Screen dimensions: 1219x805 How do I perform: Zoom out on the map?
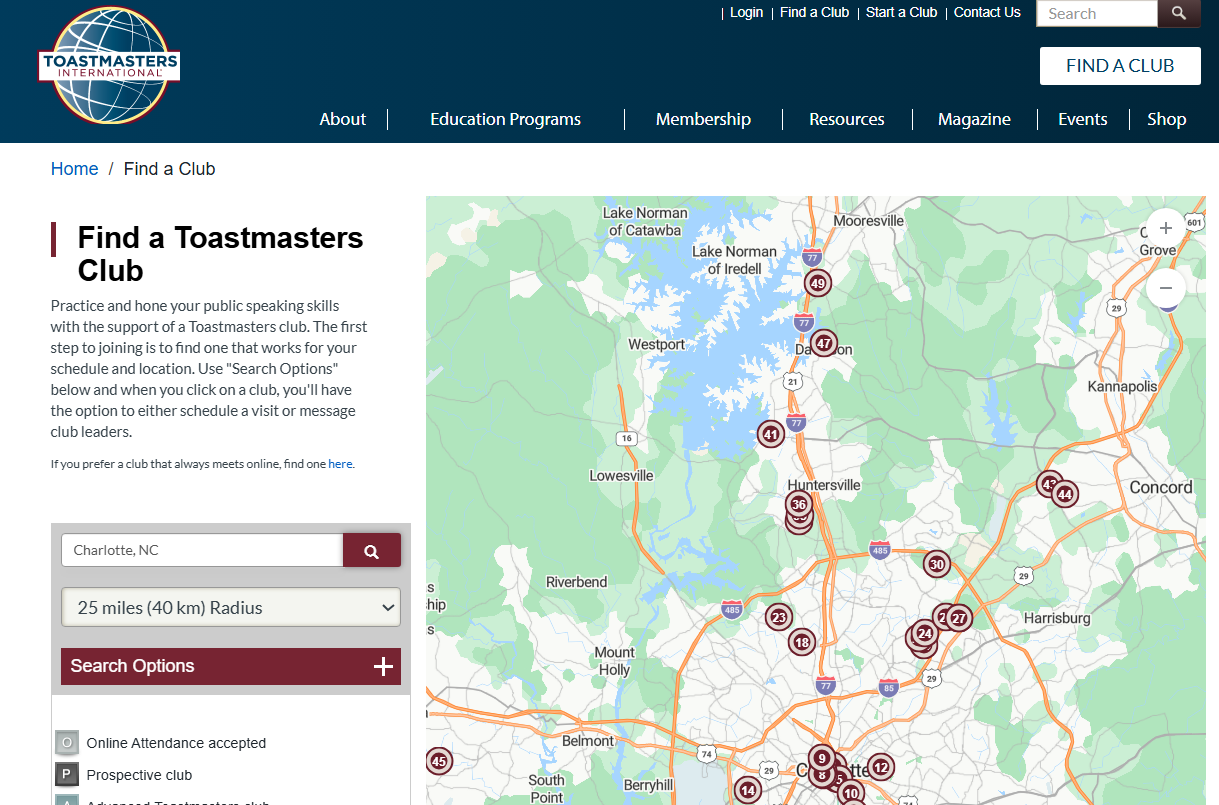[x=1165, y=288]
